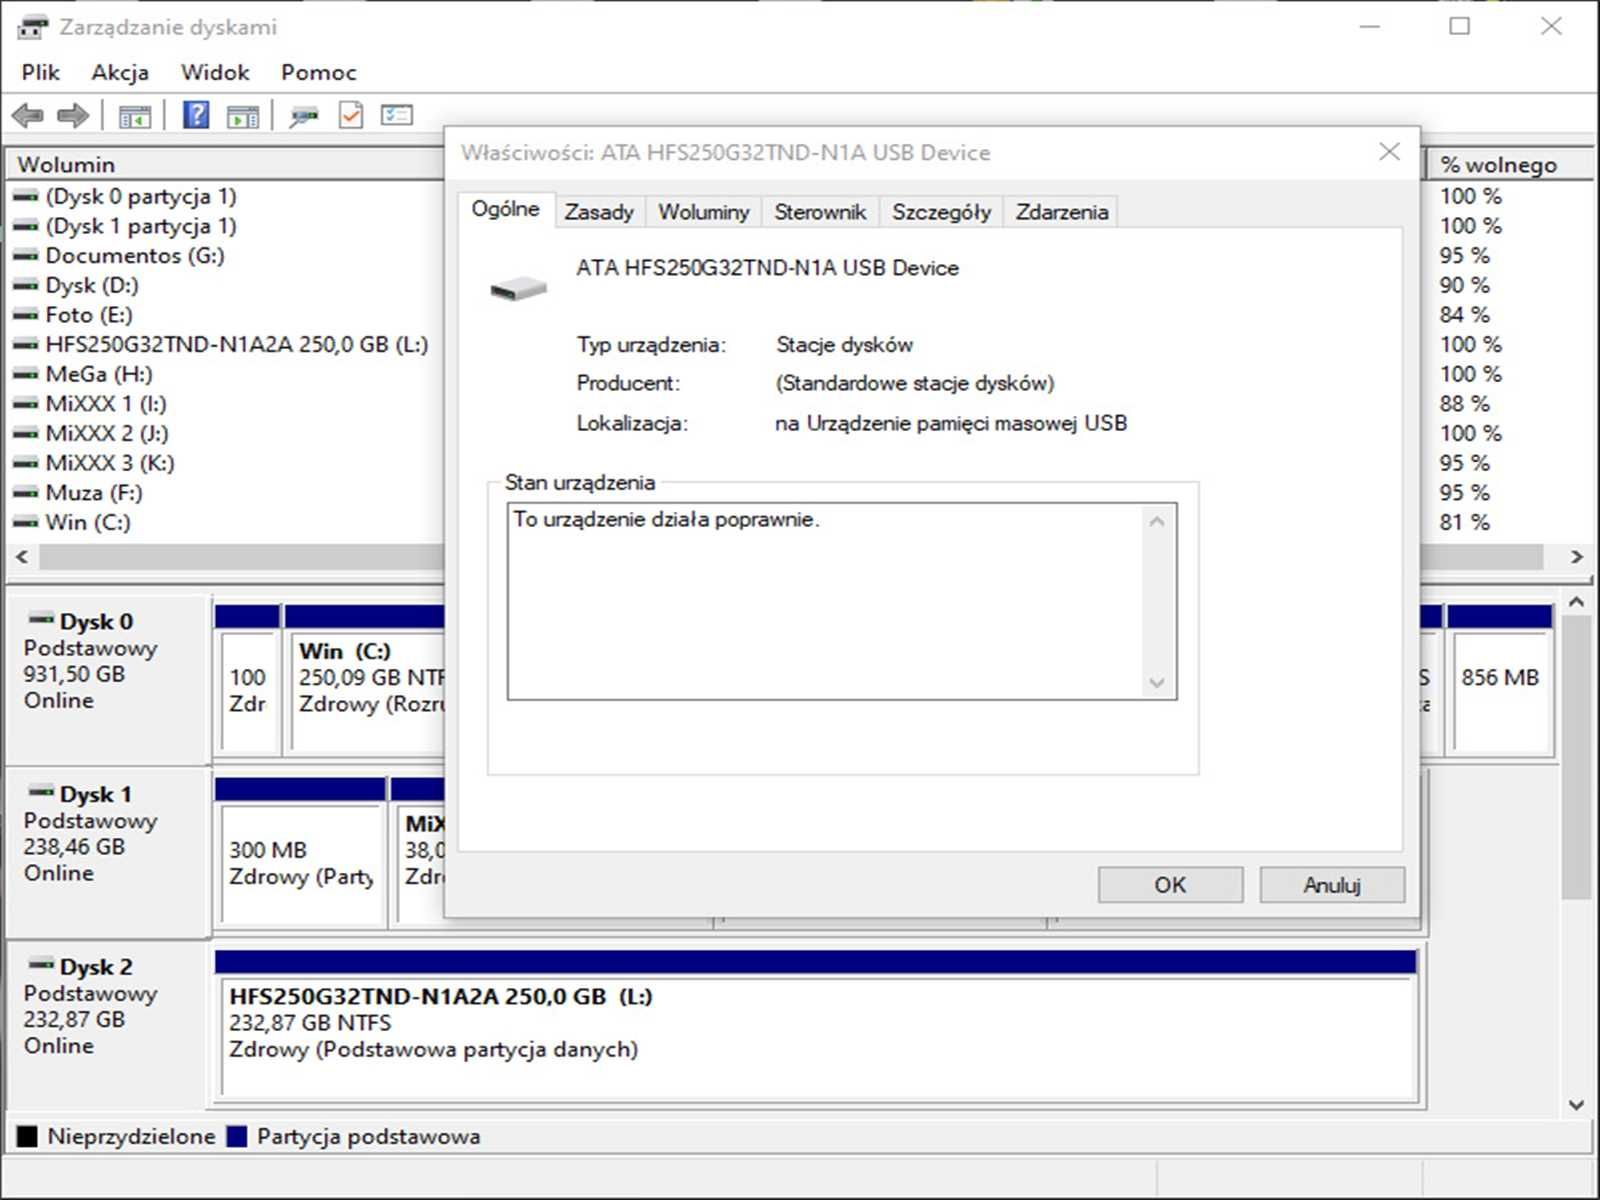Image resolution: width=1600 pixels, height=1200 pixels.
Task: Click the device status text box
Action: coord(841,601)
